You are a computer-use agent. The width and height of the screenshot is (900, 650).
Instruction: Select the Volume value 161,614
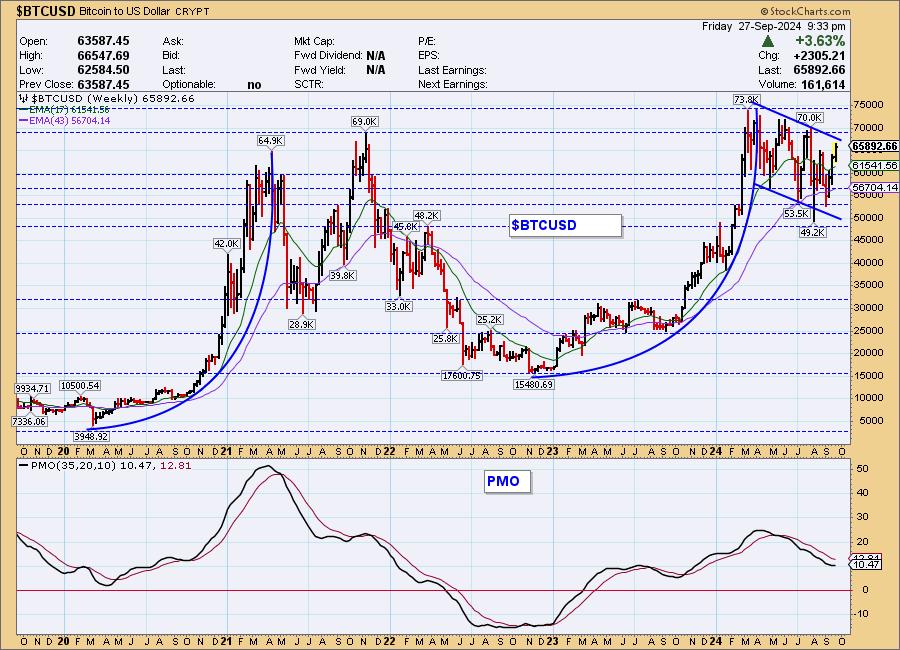click(x=821, y=84)
